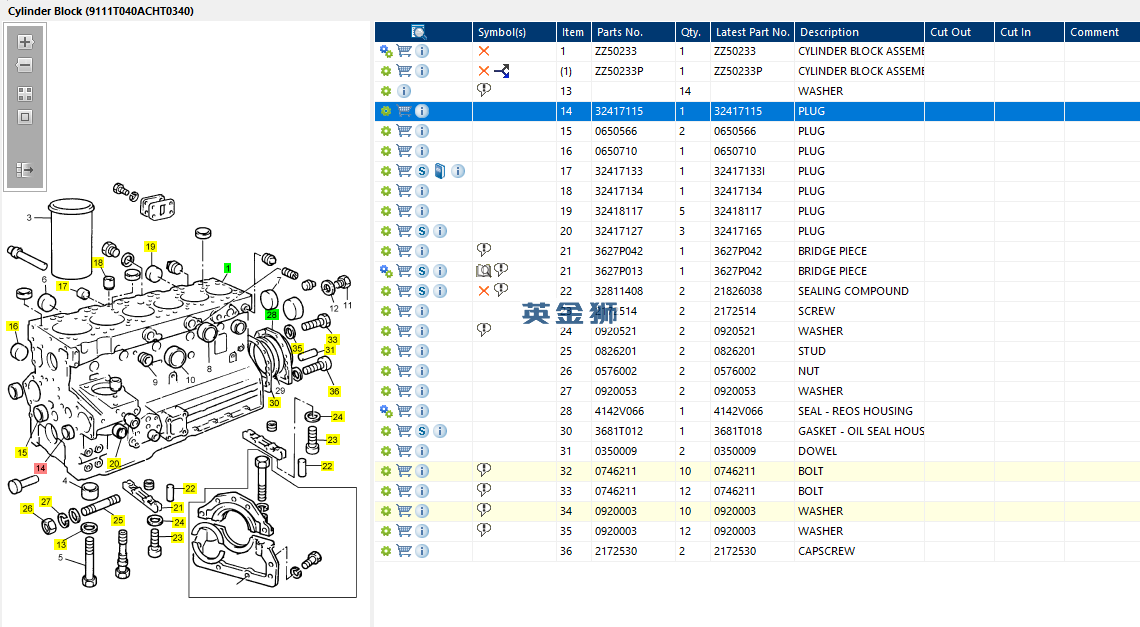Screen dimensions: 1140x627
Task: Sort by the Item column header
Action: tap(574, 32)
